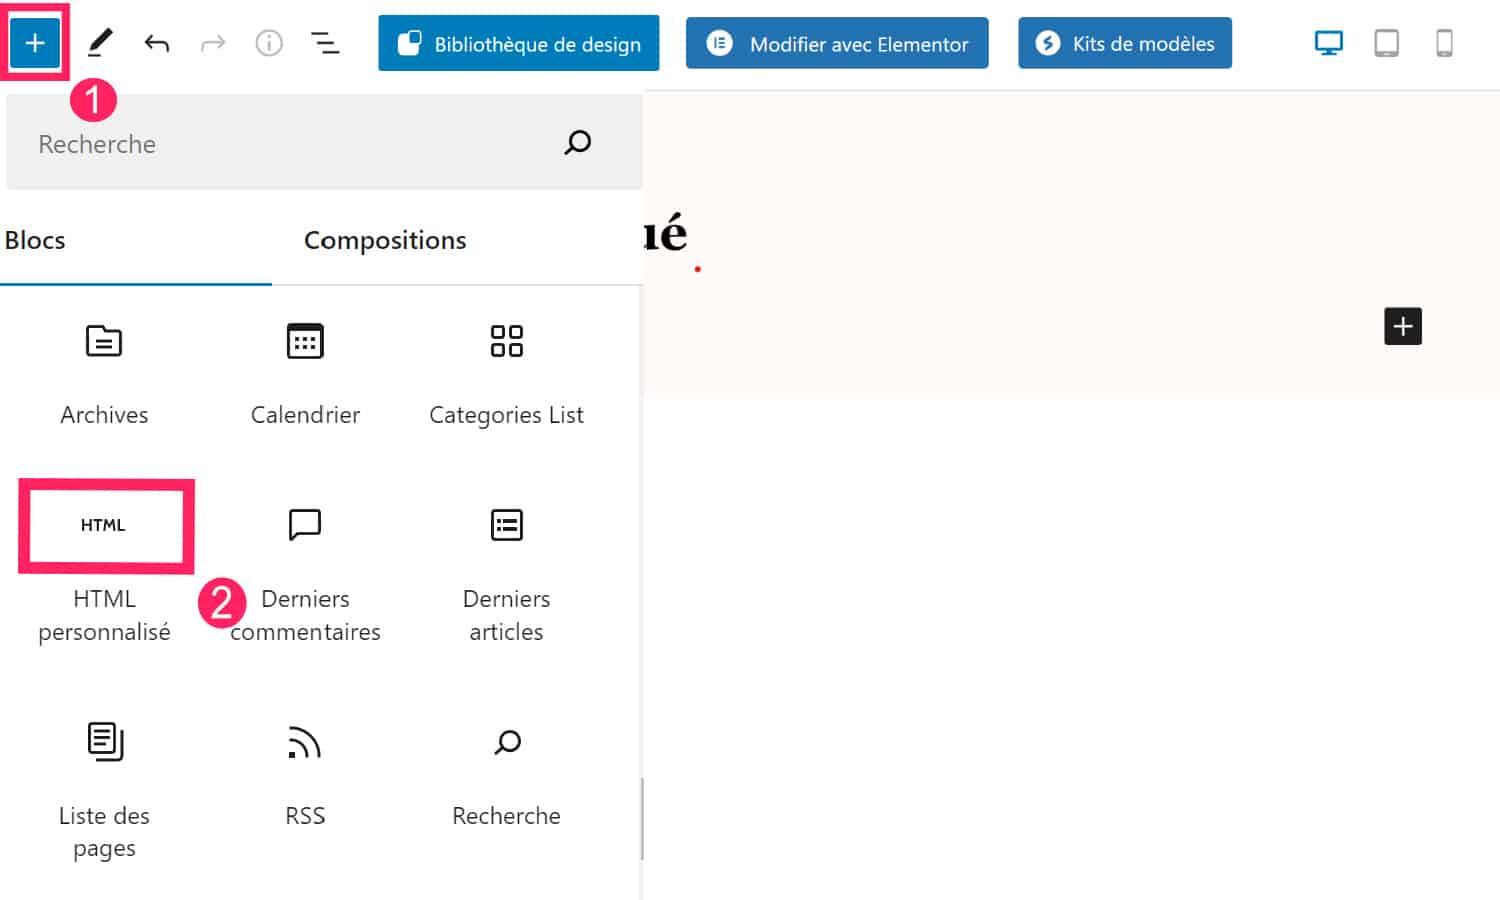Switch to tablet preview
1500x900 pixels.
[1386, 43]
